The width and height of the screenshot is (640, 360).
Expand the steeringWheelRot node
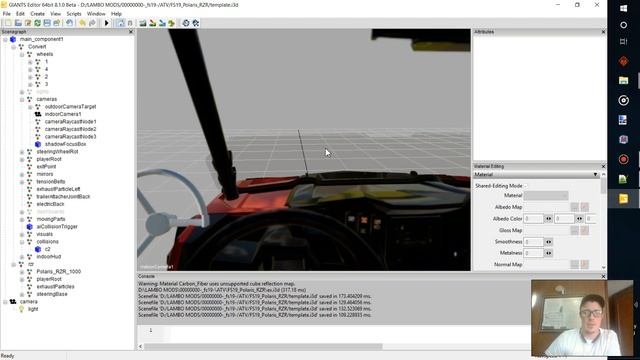(22, 152)
